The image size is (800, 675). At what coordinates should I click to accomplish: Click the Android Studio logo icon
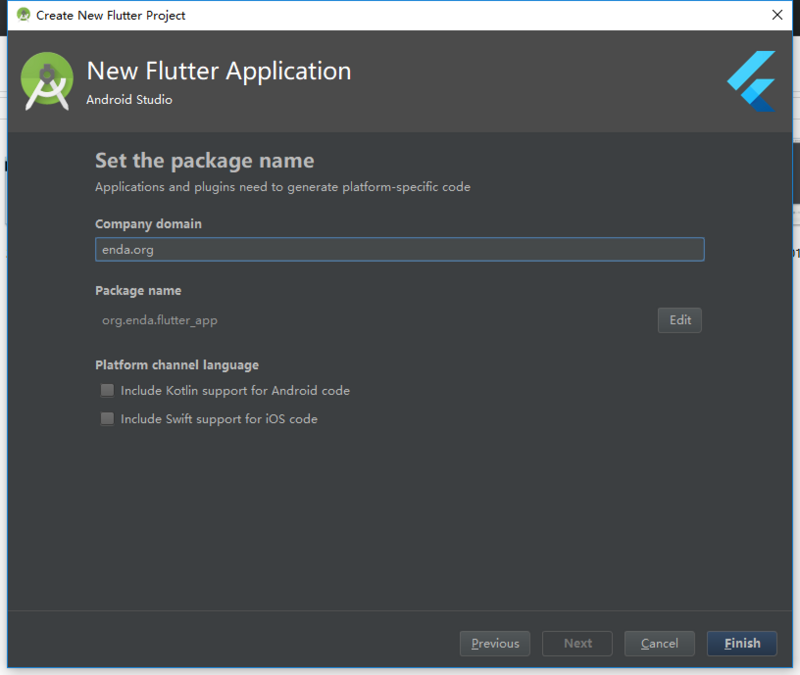pos(47,81)
